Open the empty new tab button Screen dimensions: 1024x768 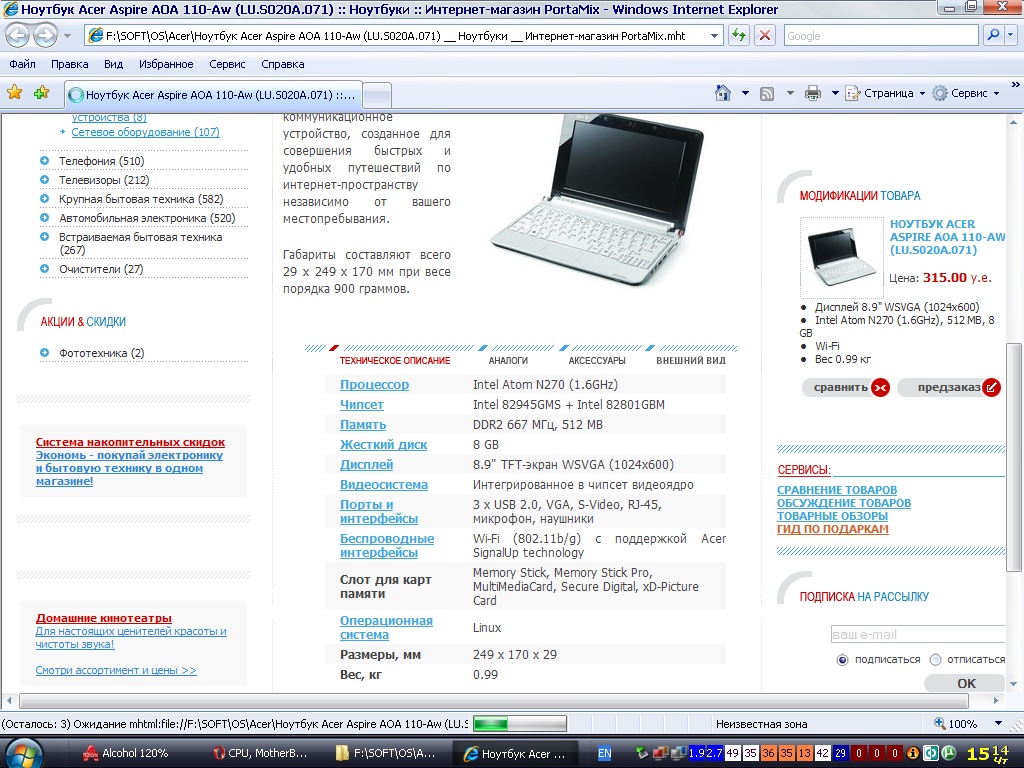click(x=377, y=95)
